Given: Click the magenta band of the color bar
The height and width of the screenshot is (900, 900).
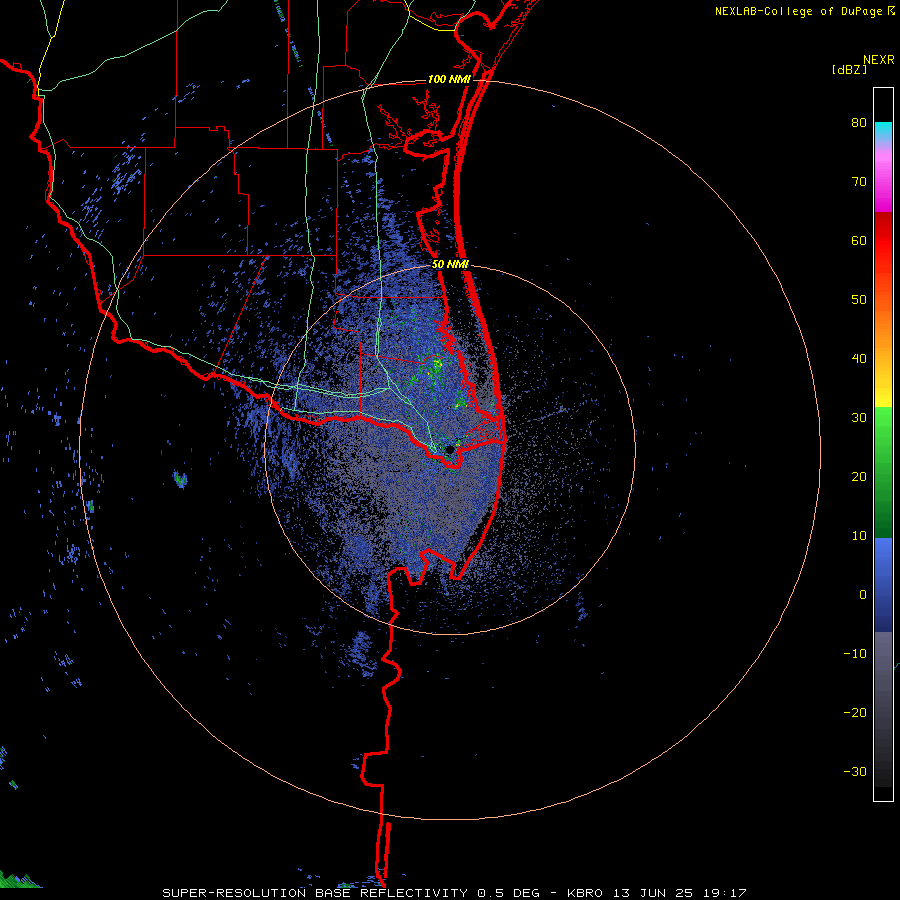Looking at the screenshot, I should (x=883, y=184).
